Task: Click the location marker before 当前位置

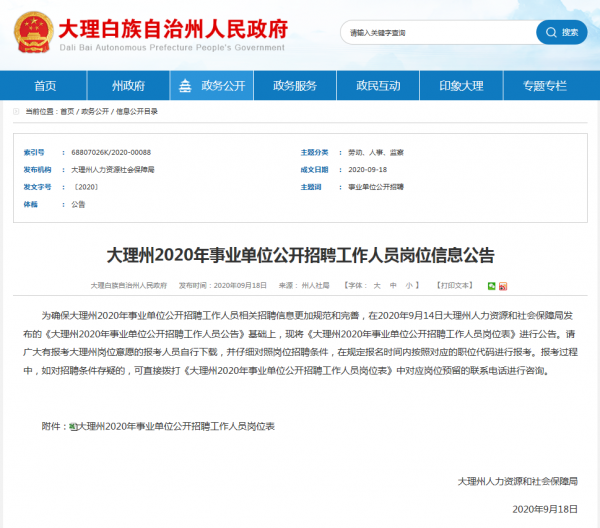Action: click(x=17, y=111)
